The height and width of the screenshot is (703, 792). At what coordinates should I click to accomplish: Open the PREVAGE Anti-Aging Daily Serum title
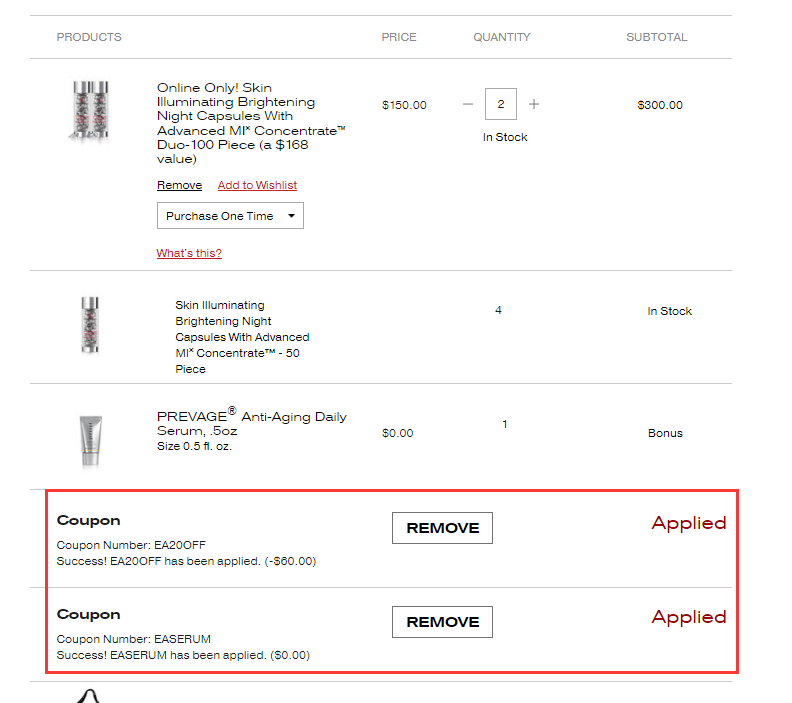click(x=251, y=423)
